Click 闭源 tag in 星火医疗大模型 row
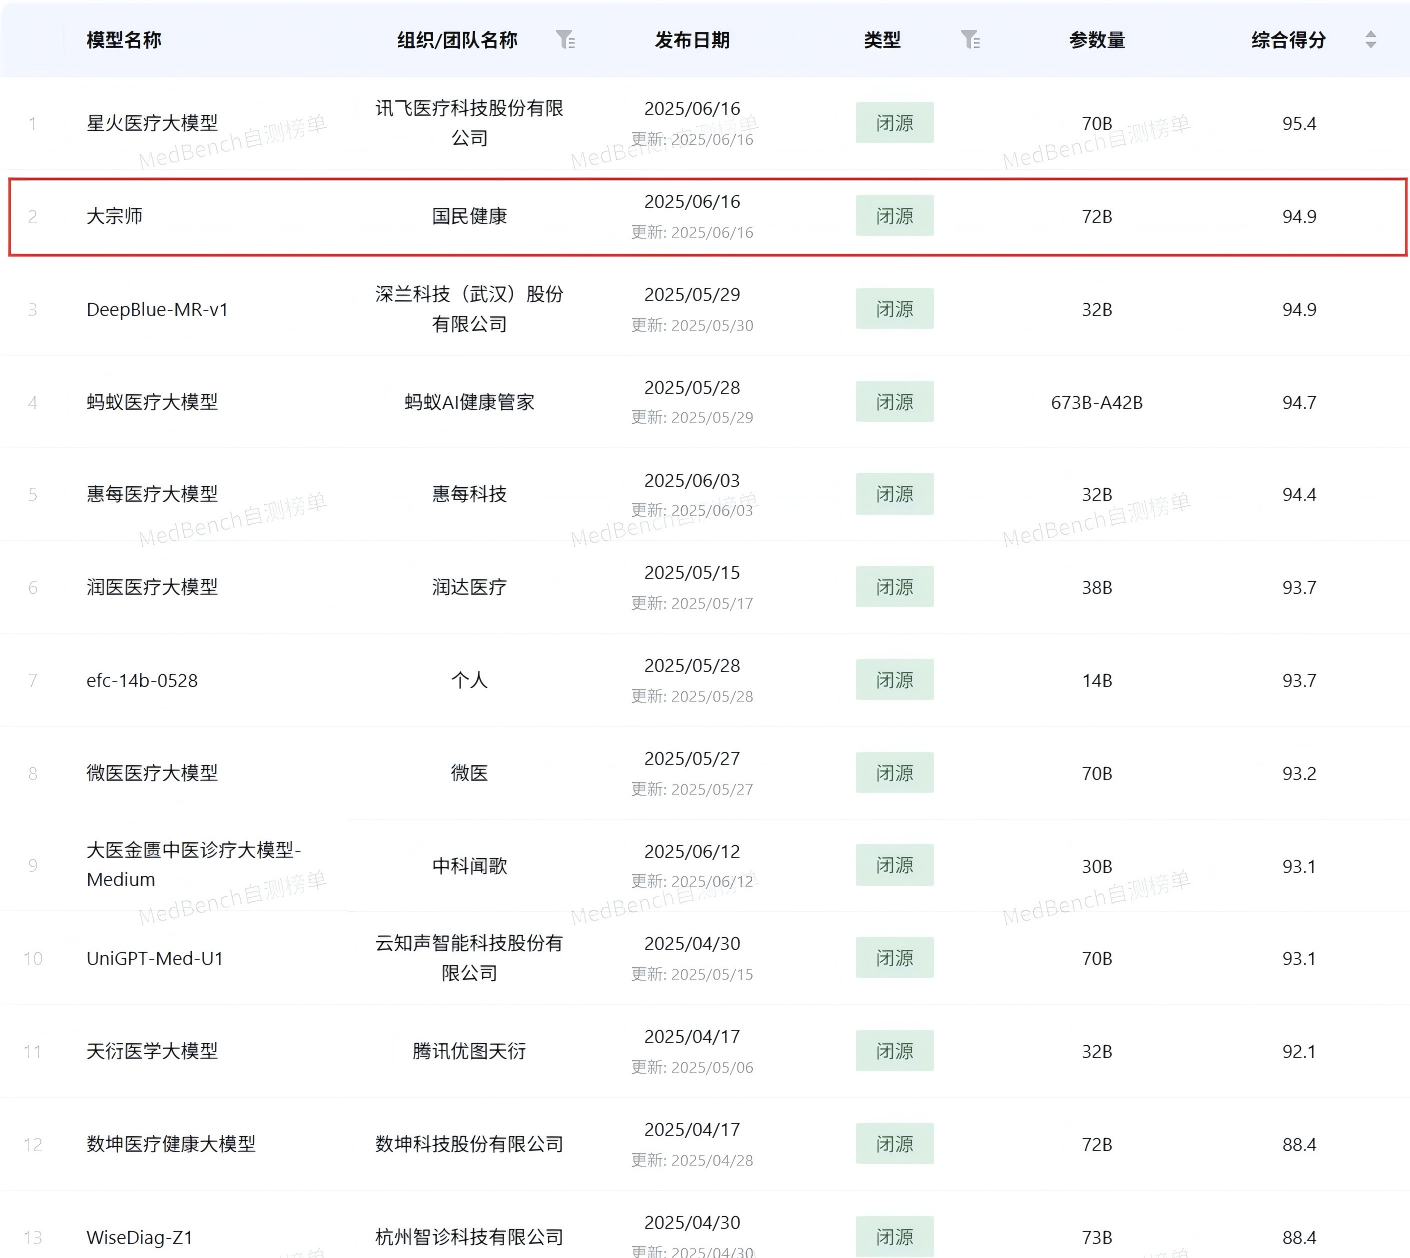Screen dimensions: 1410x1258 click(895, 123)
